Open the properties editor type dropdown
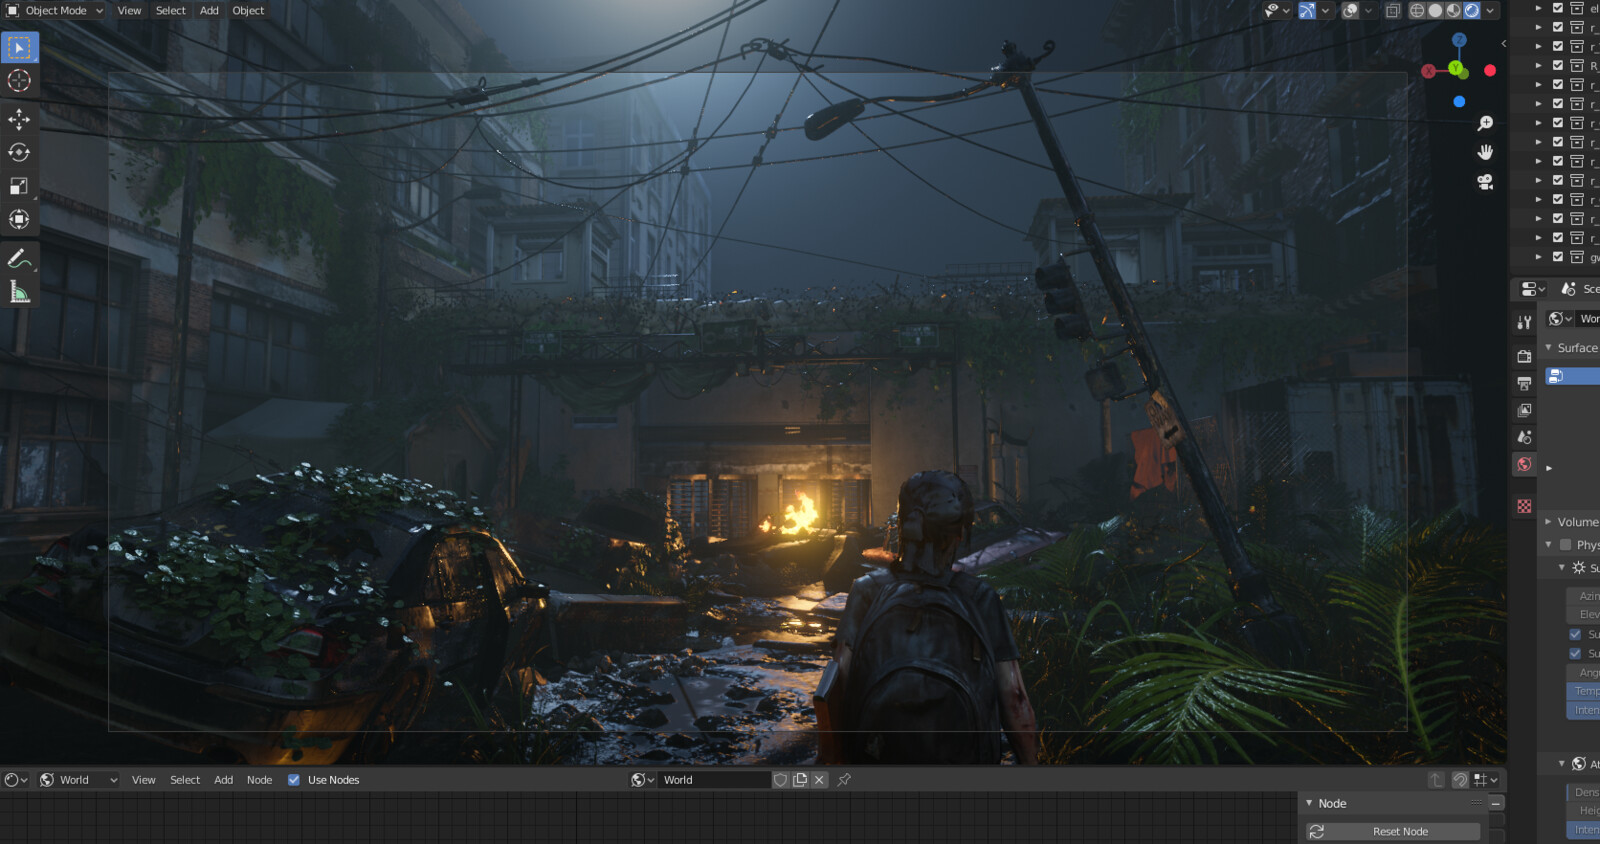Image resolution: width=1600 pixels, height=844 pixels. (1533, 289)
